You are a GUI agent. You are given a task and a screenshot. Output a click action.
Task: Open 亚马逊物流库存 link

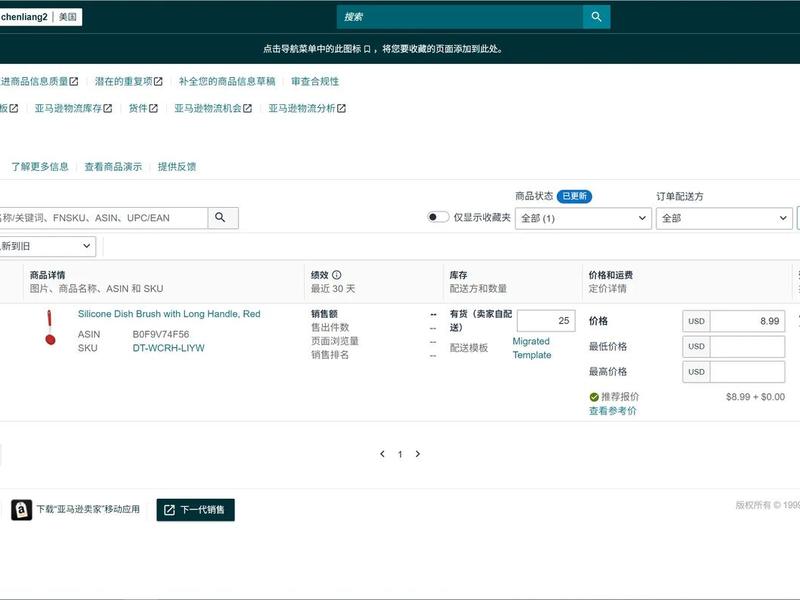click(x=73, y=108)
